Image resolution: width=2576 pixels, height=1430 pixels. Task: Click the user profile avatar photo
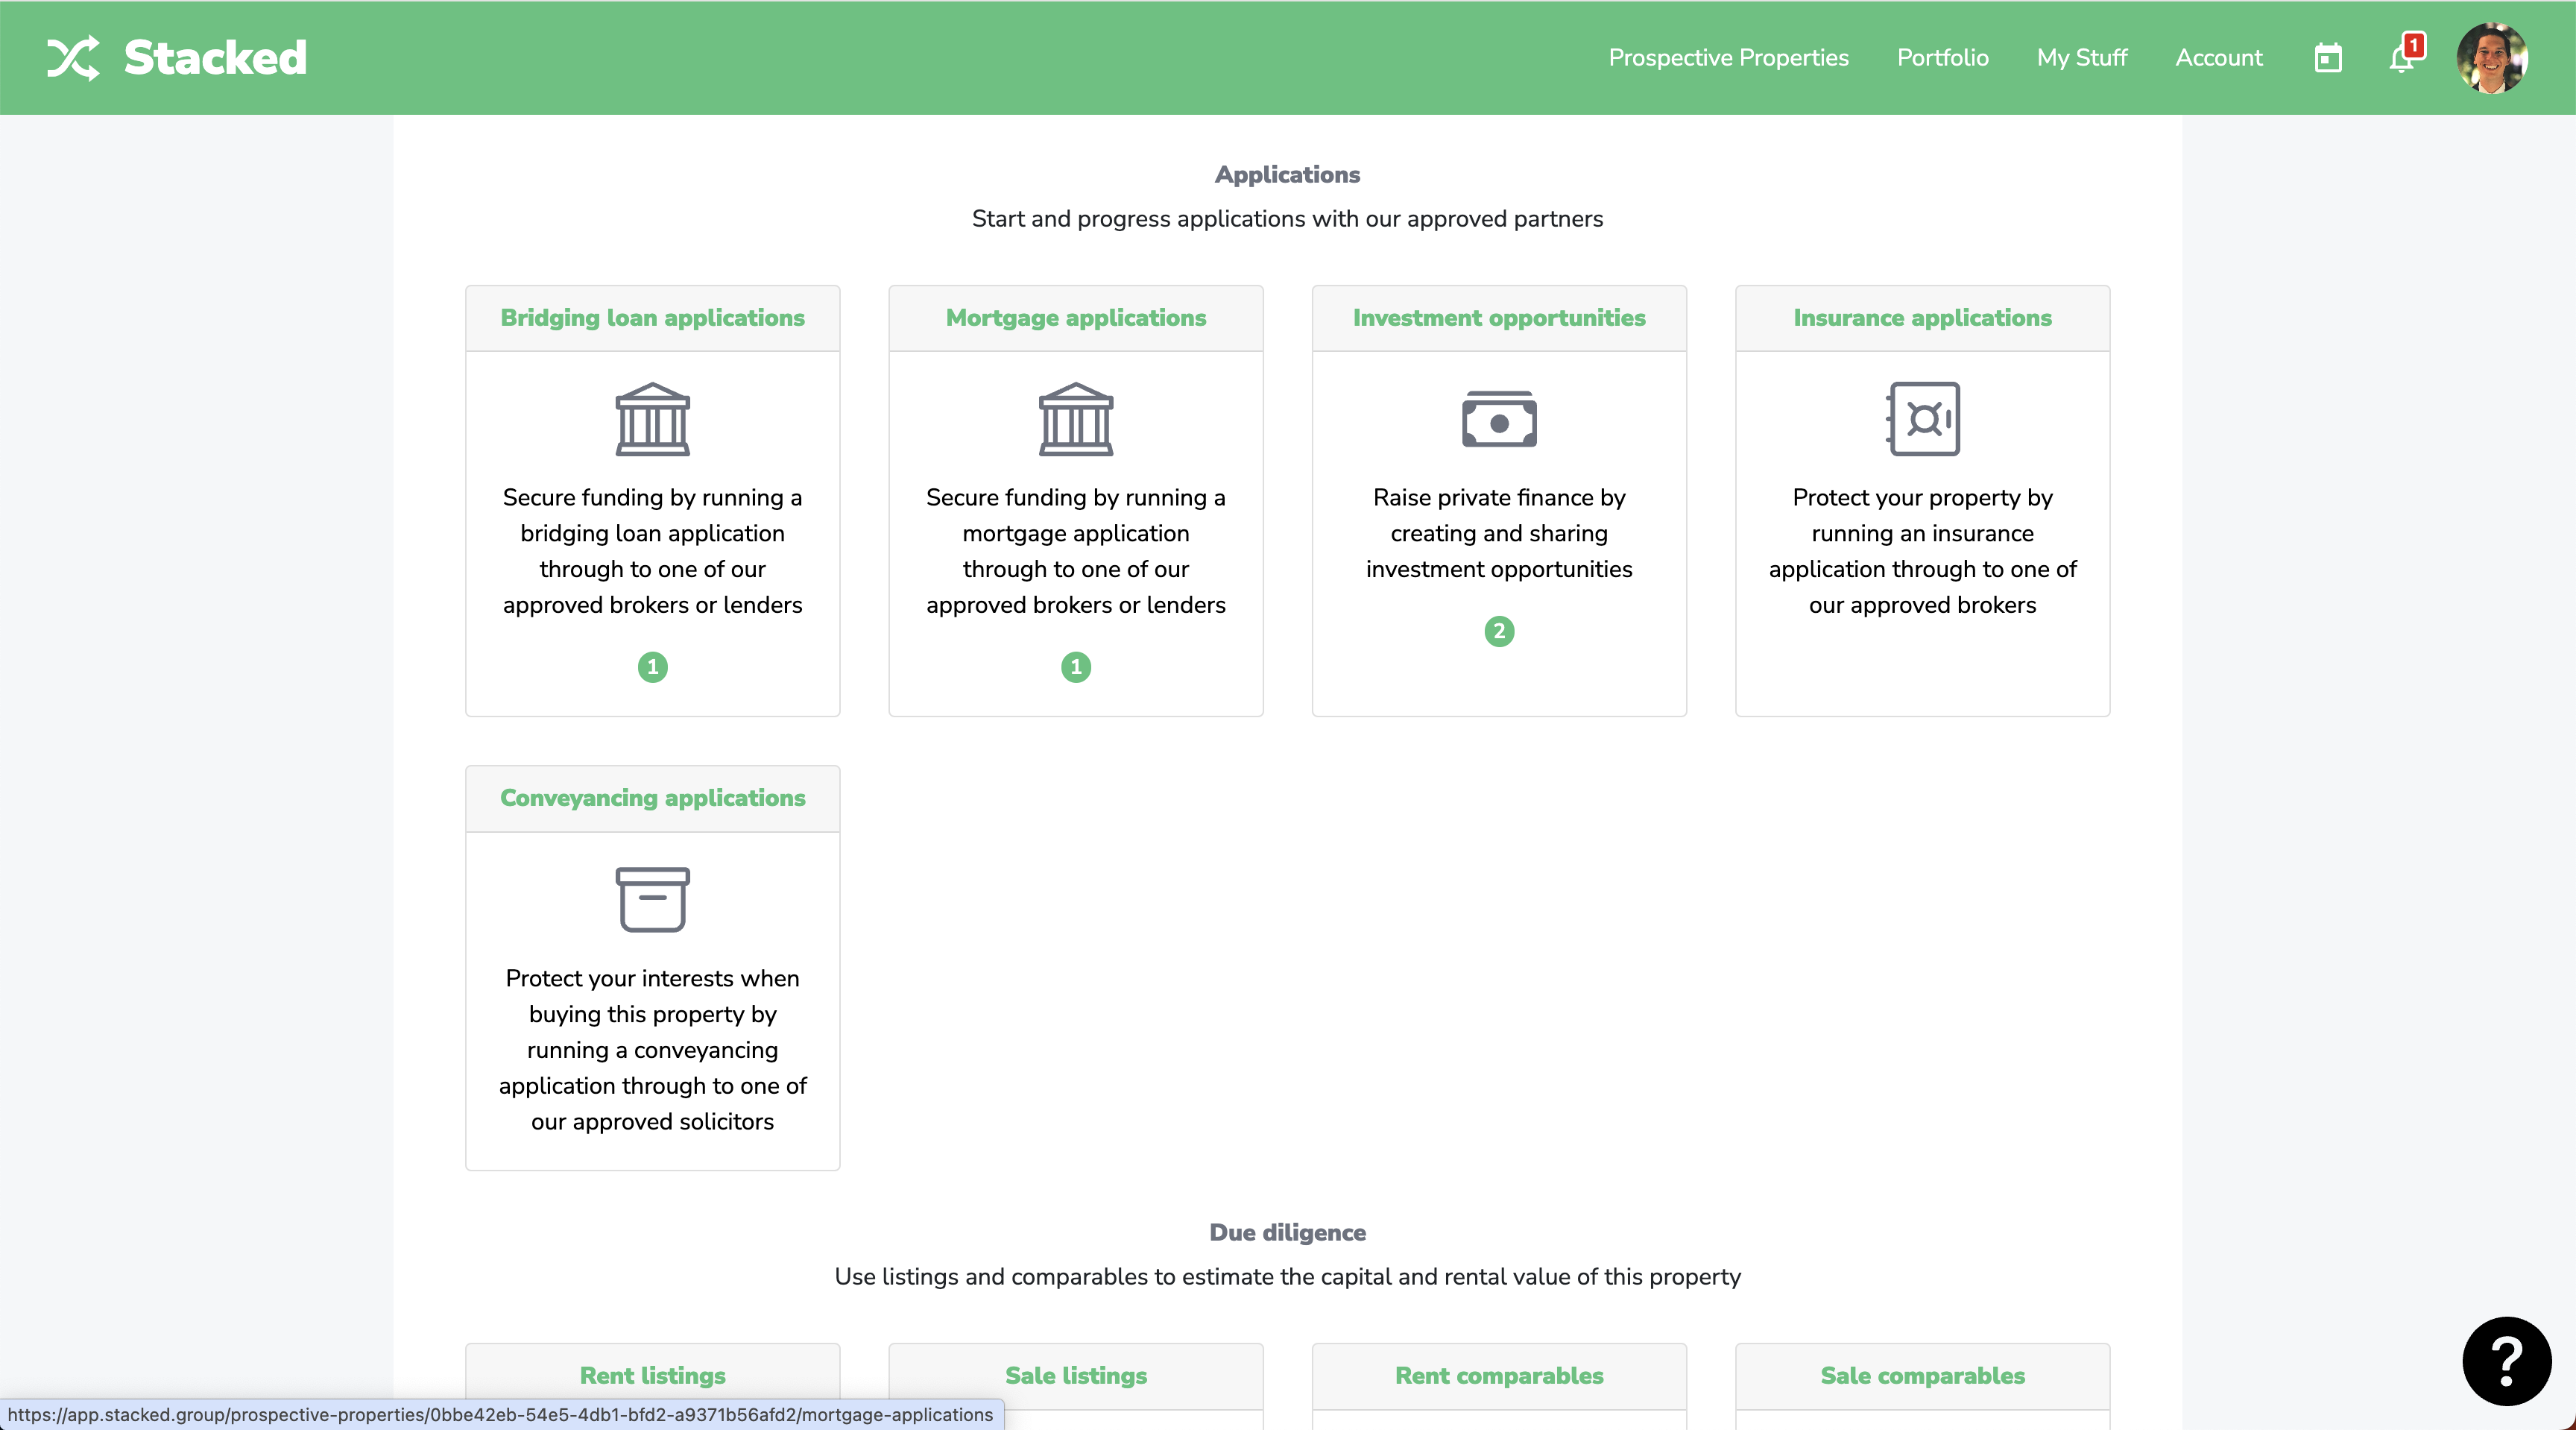[2491, 58]
